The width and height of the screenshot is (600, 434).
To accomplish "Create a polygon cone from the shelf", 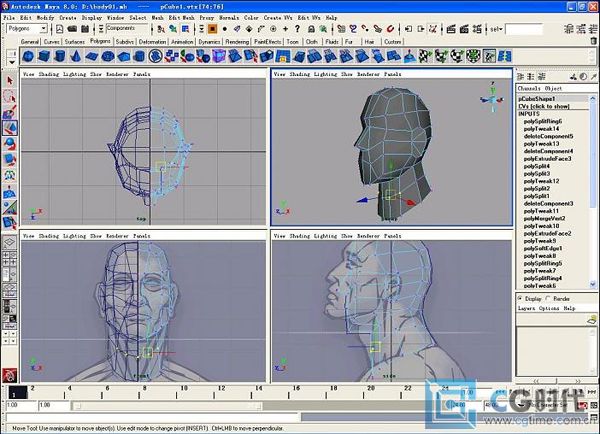I will pos(76,57).
